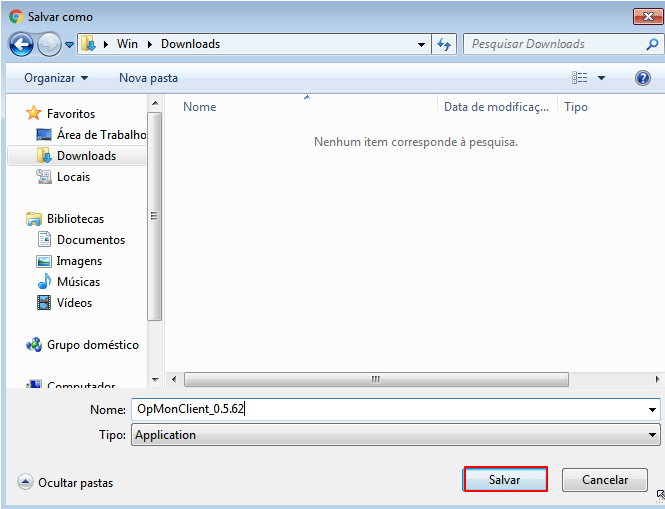Viewport: 665px width, 509px height.
Task: Open the help question mark icon
Action: tap(643, 78)
